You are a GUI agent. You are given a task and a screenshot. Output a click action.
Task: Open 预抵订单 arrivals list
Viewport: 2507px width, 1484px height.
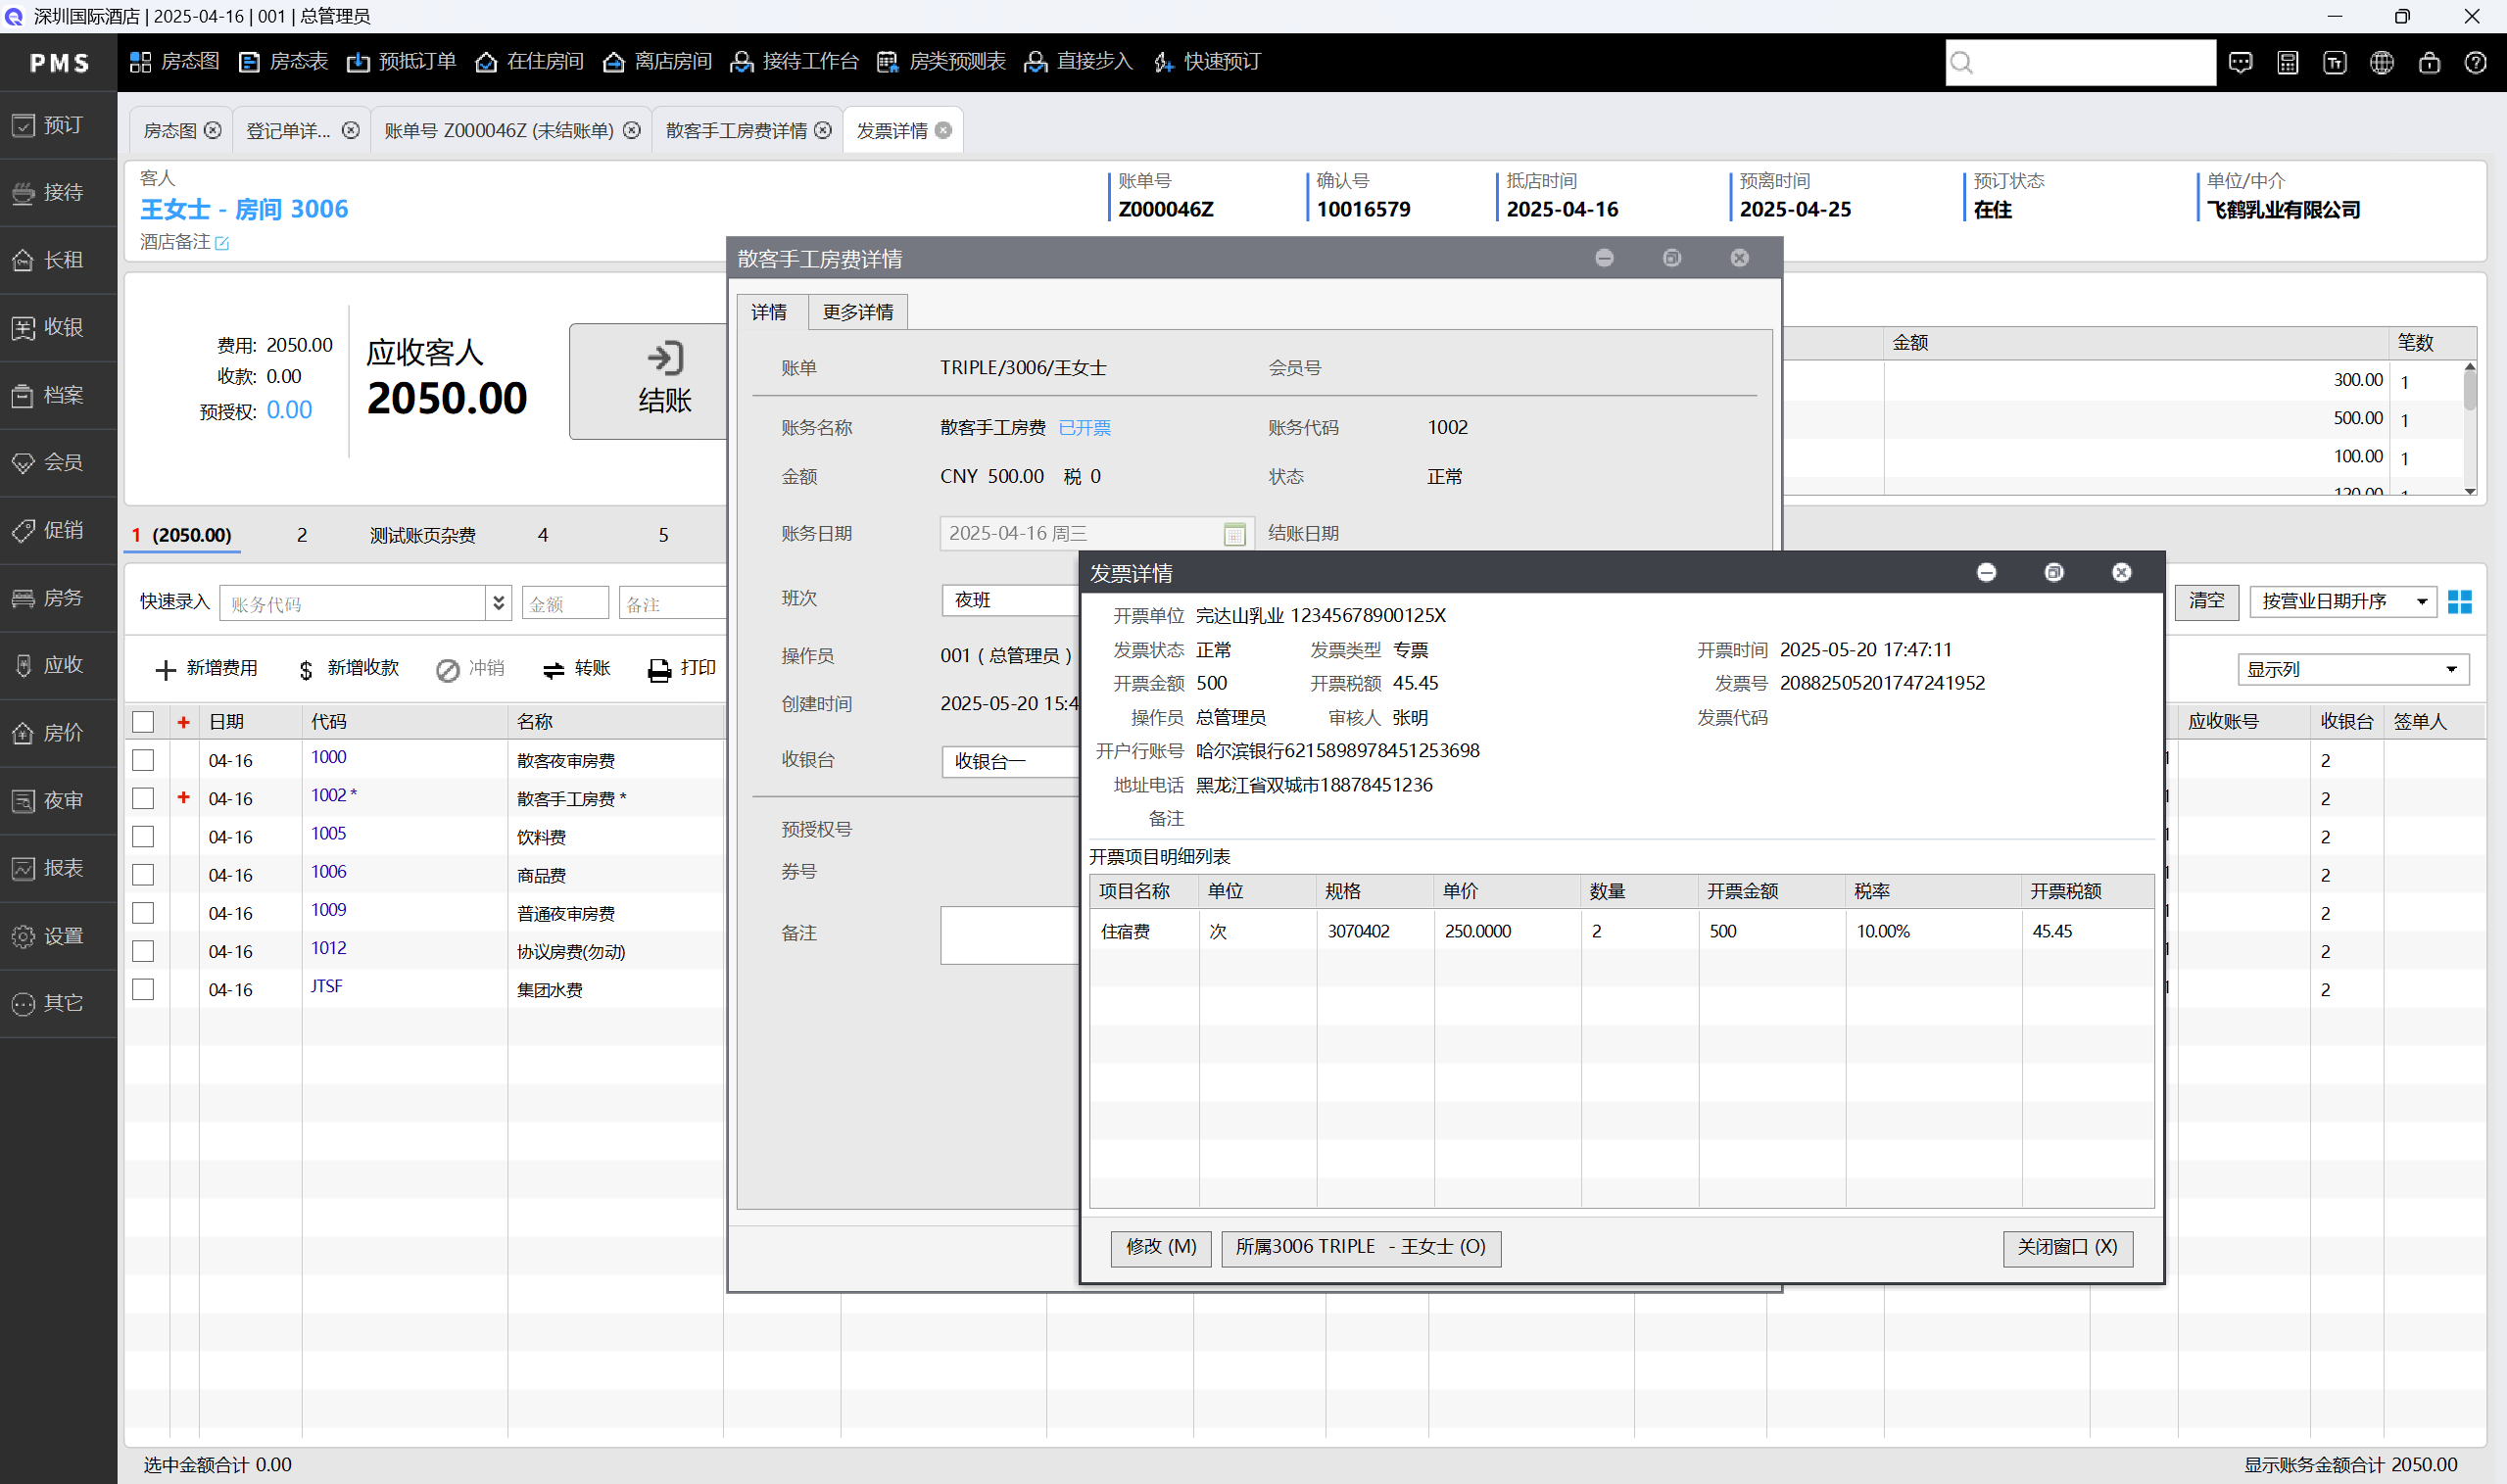tap(401, 62)
